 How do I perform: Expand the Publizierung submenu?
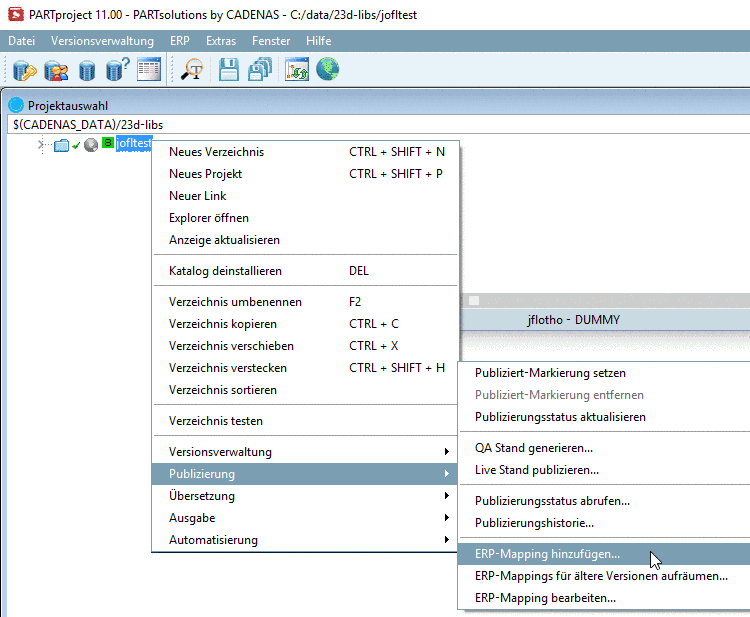[x=305, y=474]
